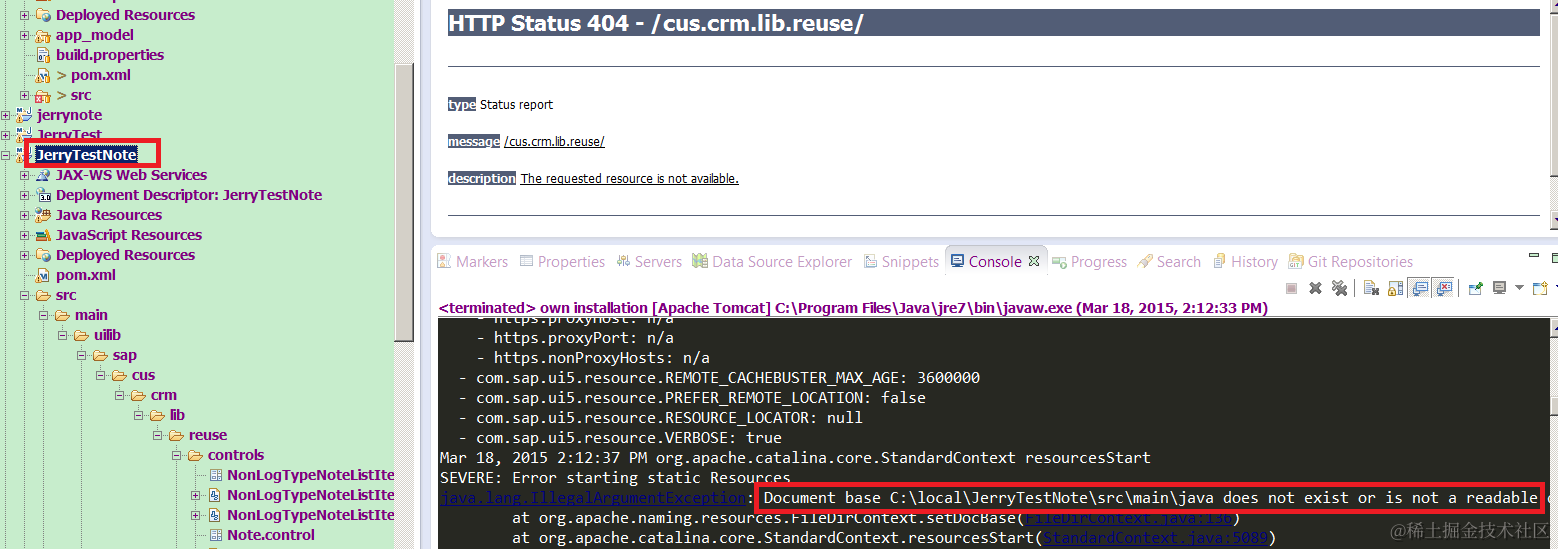The width and height of the screenshot is (1558, 549).
Task: Click the Display Selected Console monitor icon
Action: point(1499,288)
